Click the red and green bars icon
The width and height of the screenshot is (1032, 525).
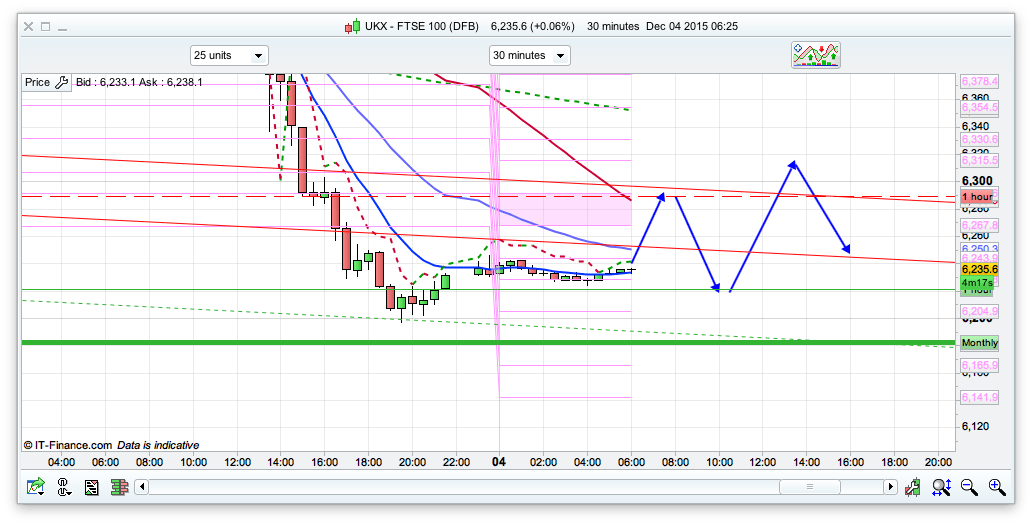(119, 487)
